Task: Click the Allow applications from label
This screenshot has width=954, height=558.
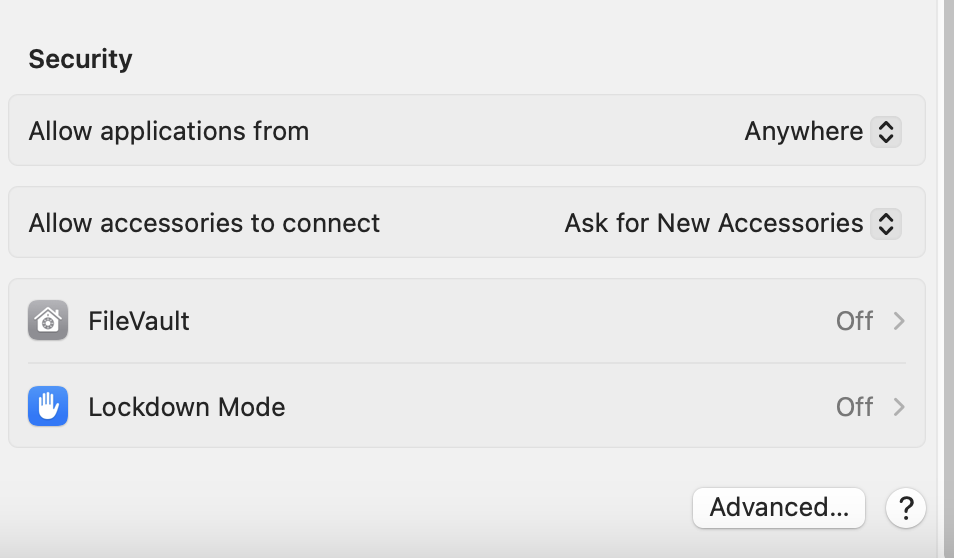Action: 169,132
